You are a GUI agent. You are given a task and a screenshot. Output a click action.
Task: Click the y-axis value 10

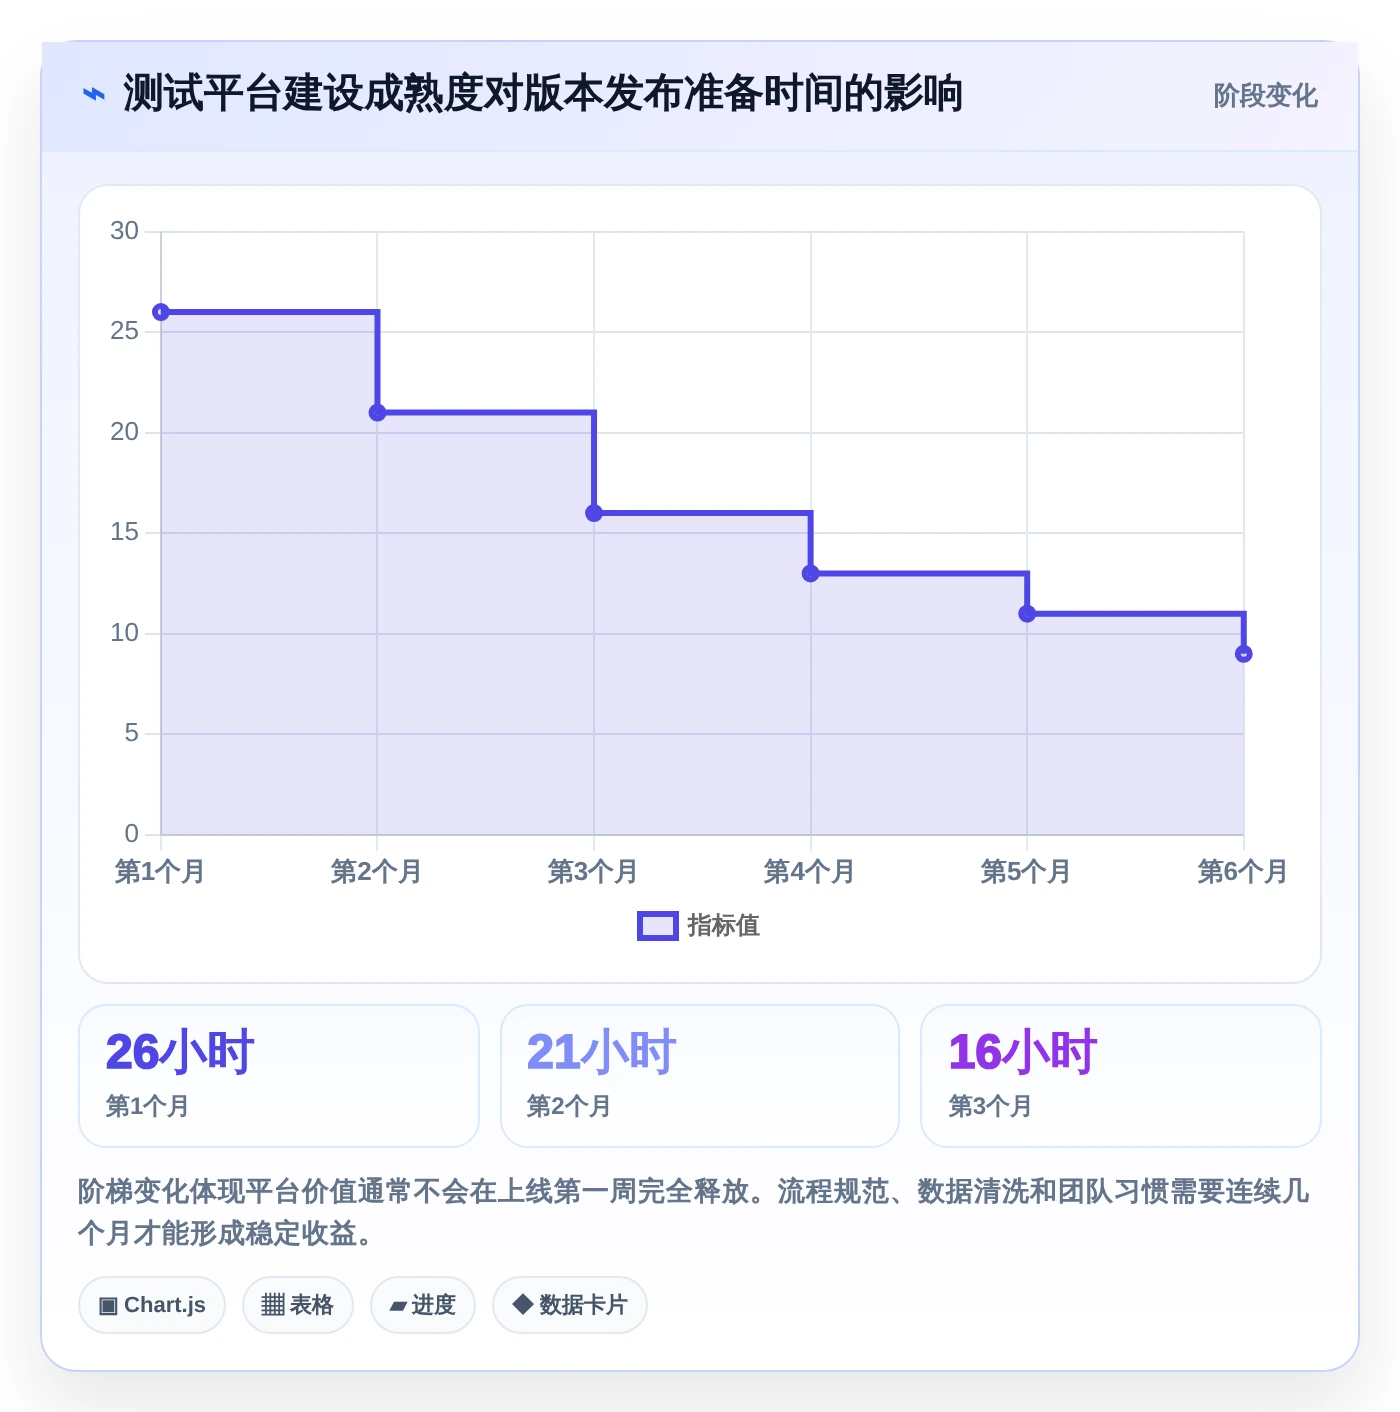click(x=125, y=633)
